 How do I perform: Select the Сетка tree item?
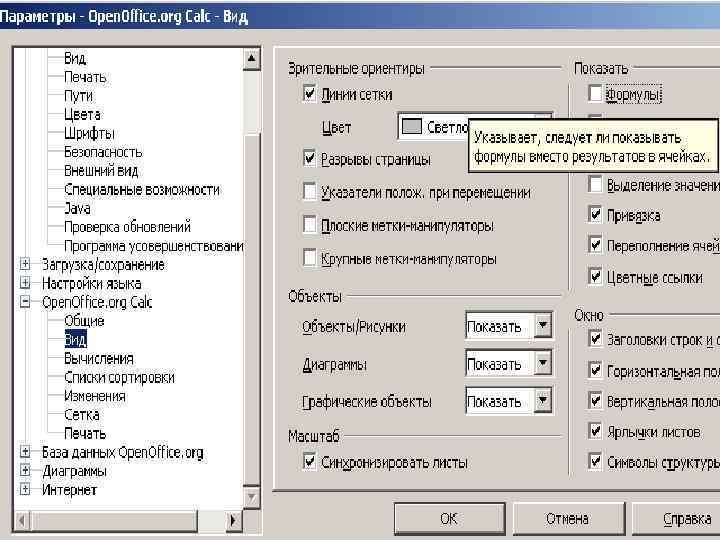point(82,415)
